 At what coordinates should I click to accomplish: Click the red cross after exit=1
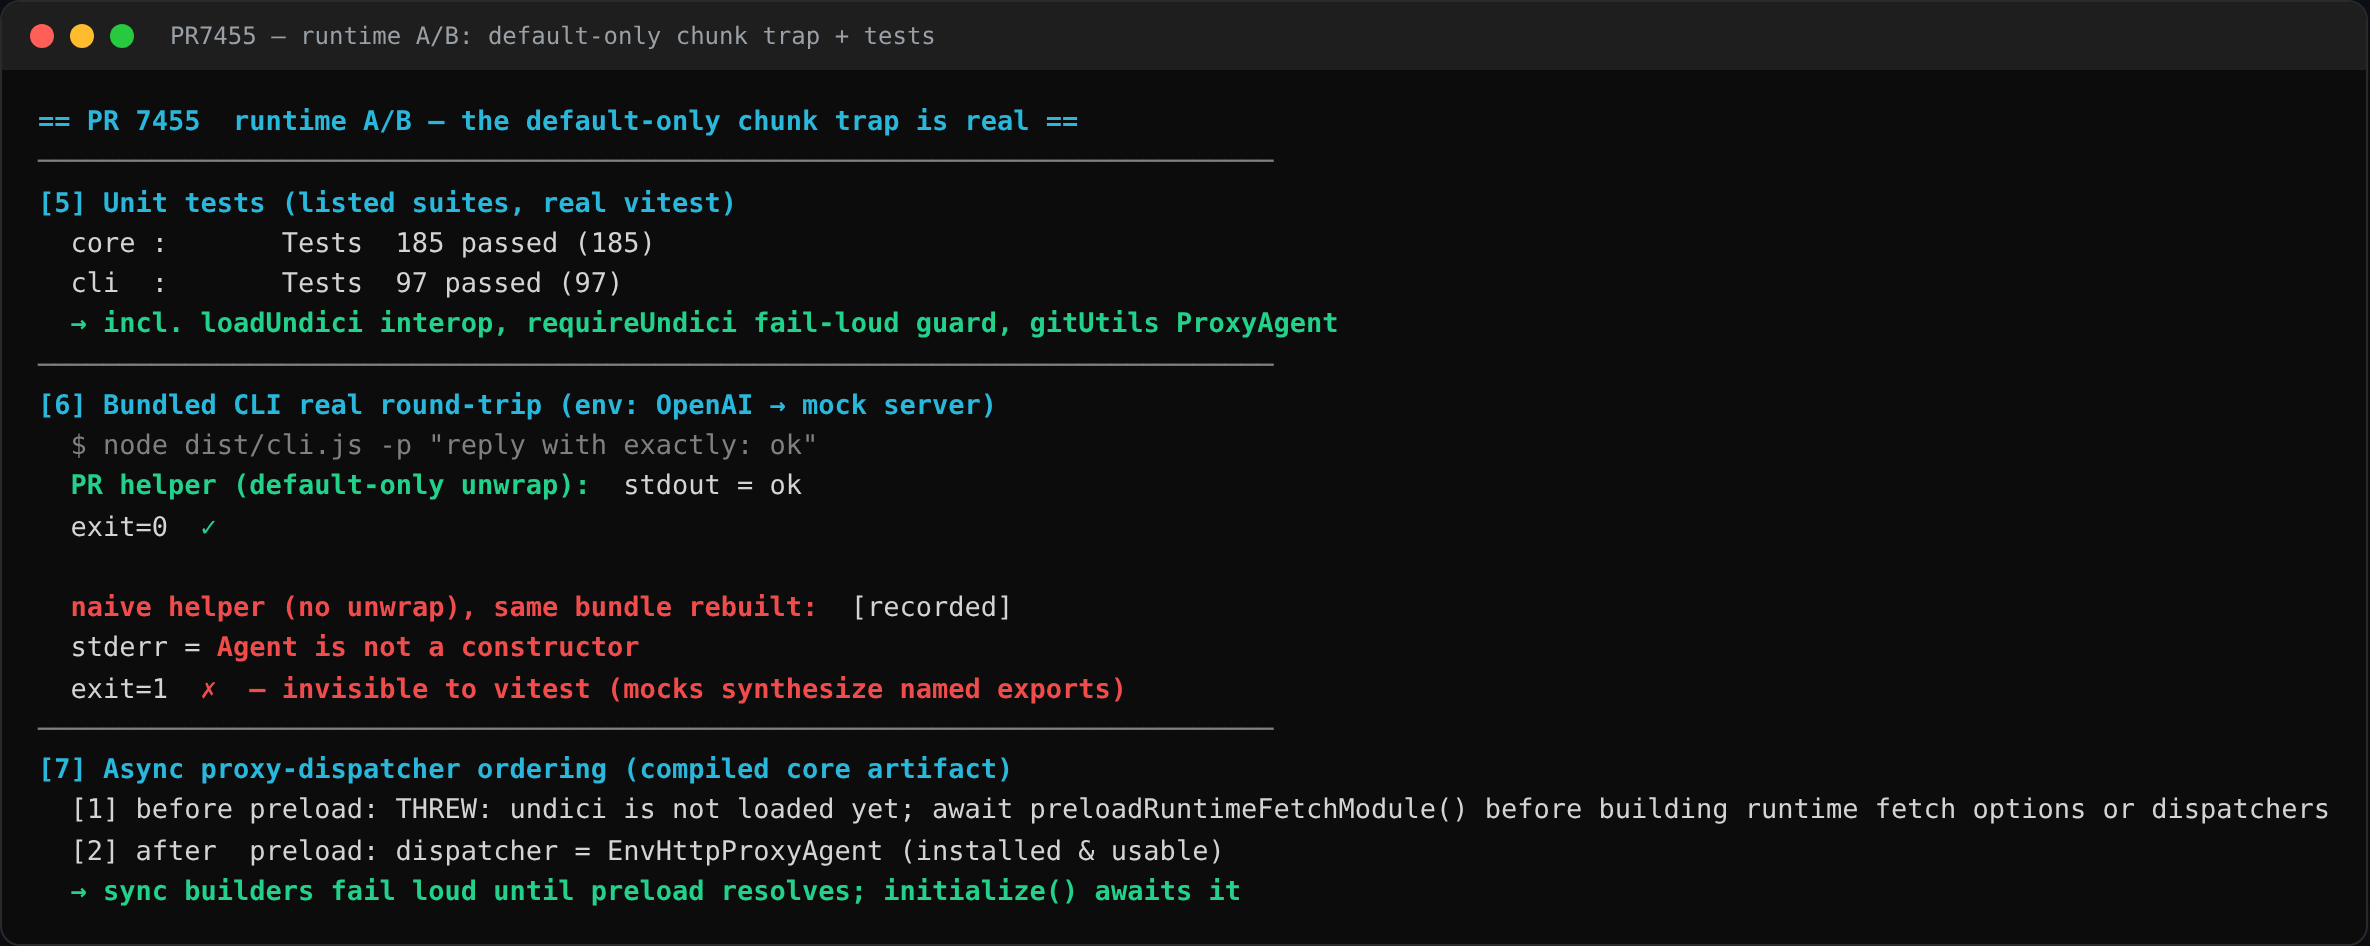pyautogui.click(x=208, y=689)
